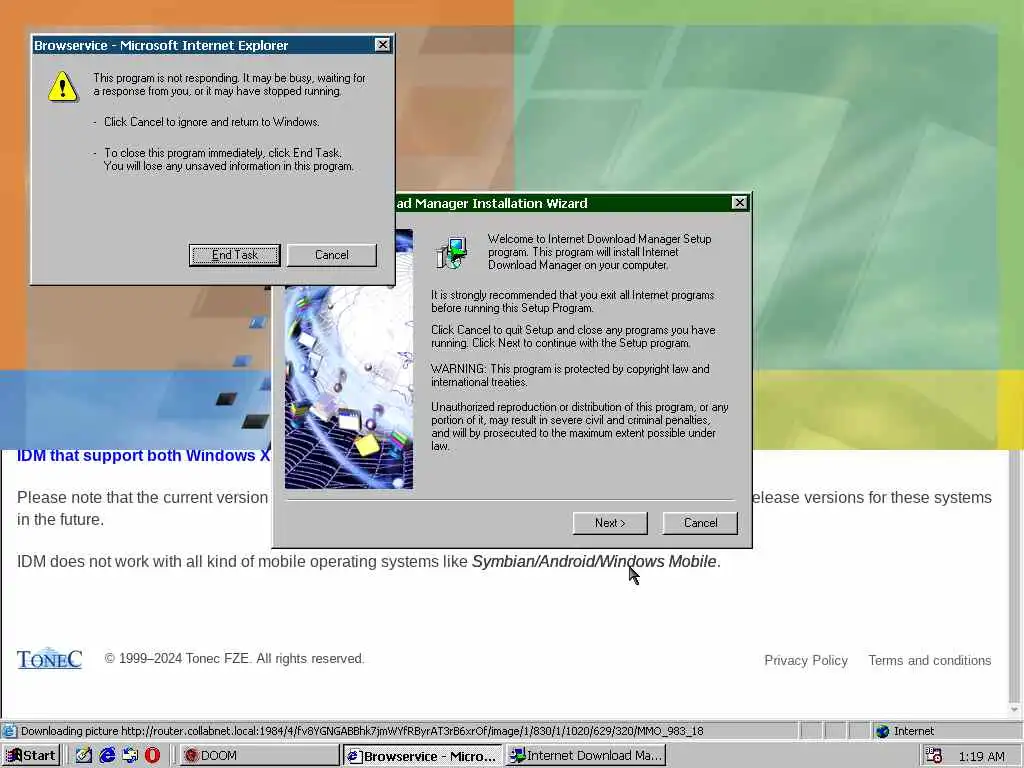Switch to the Browservice taskbar button
Image resolution: width=1024 pixels, height=768 pixels.
[x=423, y=756]
